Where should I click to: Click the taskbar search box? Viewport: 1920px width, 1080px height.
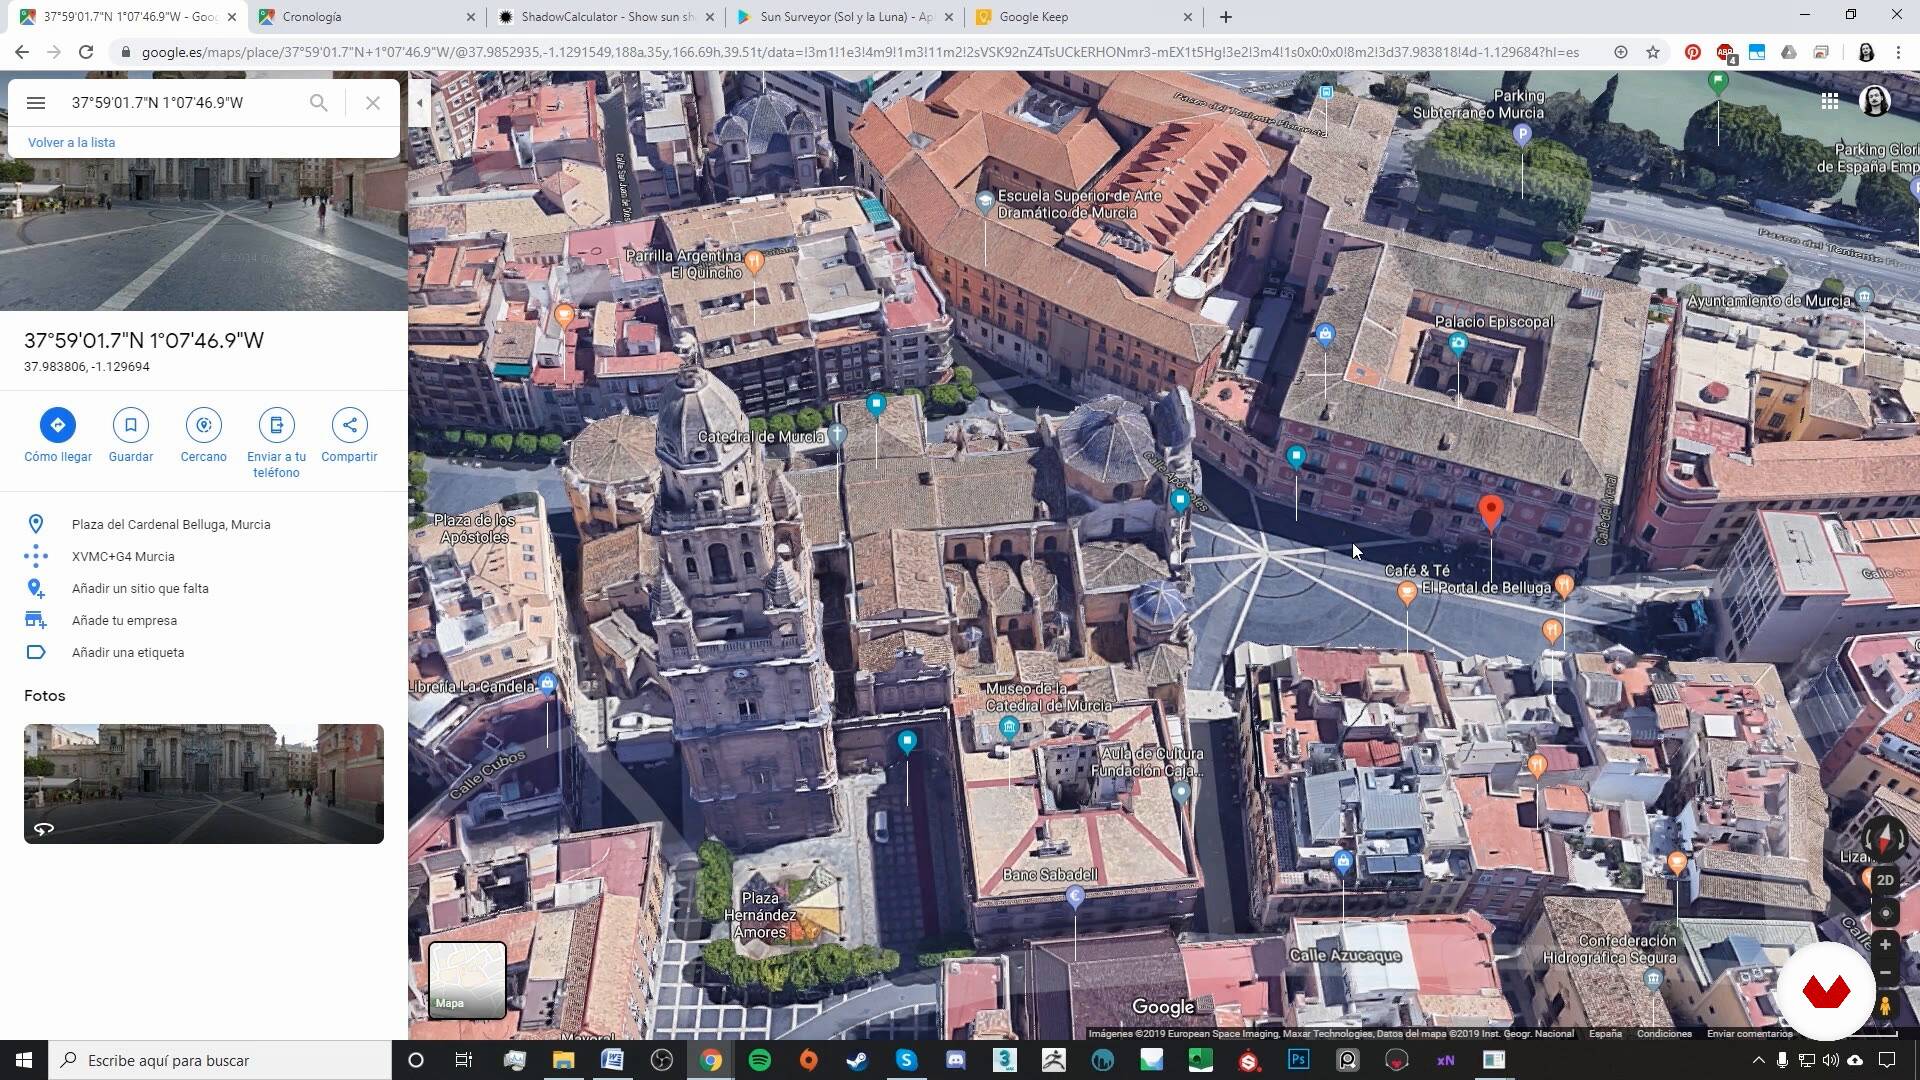click(x=220, y=1060)
